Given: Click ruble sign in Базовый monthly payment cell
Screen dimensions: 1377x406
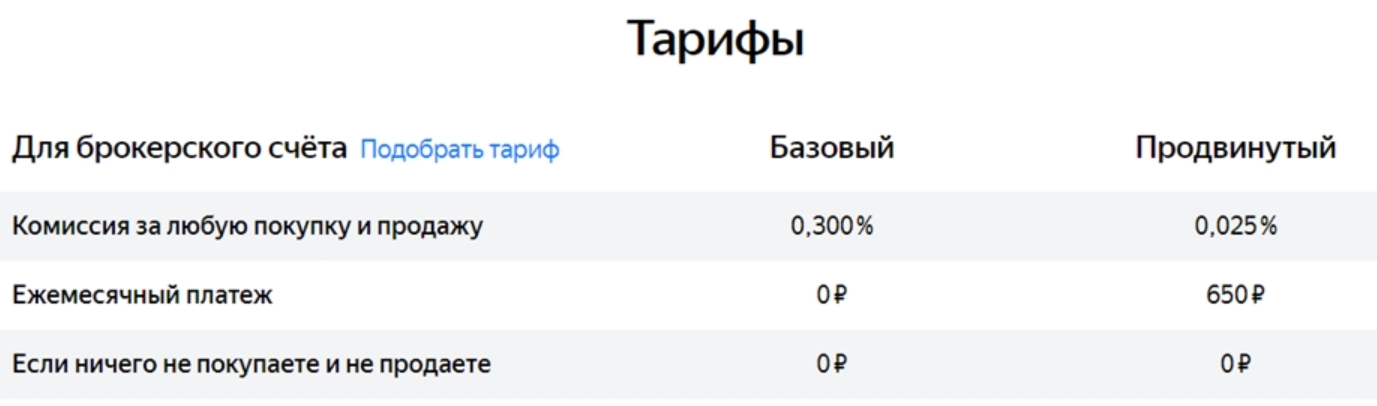Looking at the screenshot, I should pyautogui.click(x=840, y=295).
